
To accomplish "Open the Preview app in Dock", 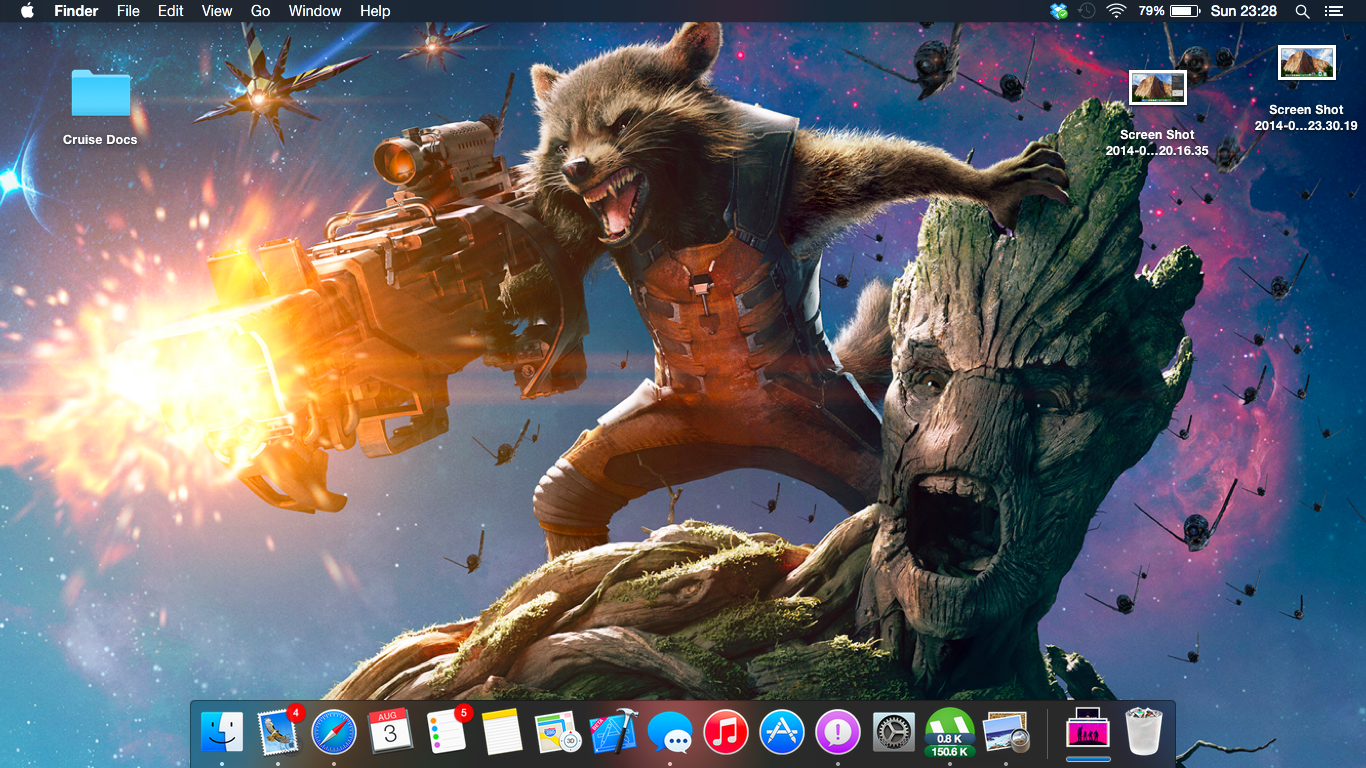I will click(x=1006, y=732).
